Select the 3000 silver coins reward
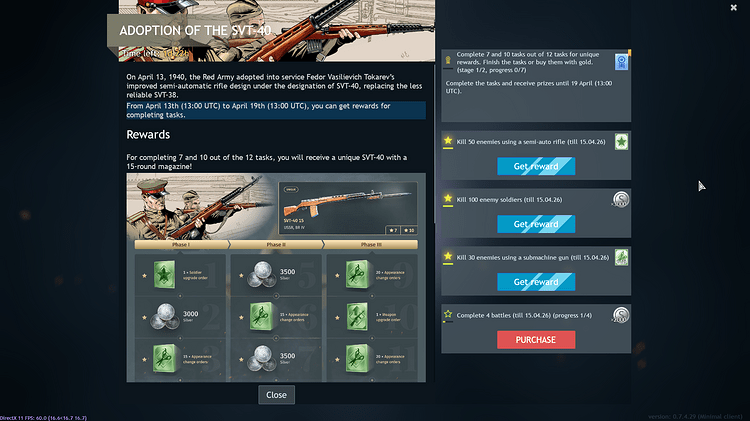The image size is (750, 421). click(165, 317)
